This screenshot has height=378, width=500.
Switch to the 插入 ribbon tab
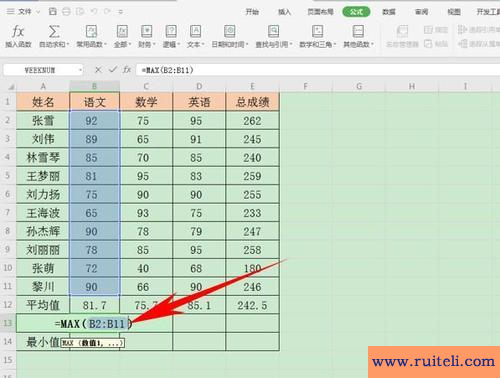pos(284,12)
